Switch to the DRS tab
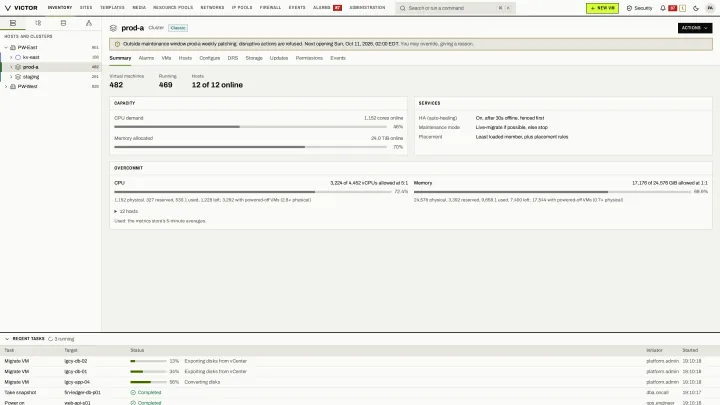Viewport: 720px width, 405px height. point(233,58)
